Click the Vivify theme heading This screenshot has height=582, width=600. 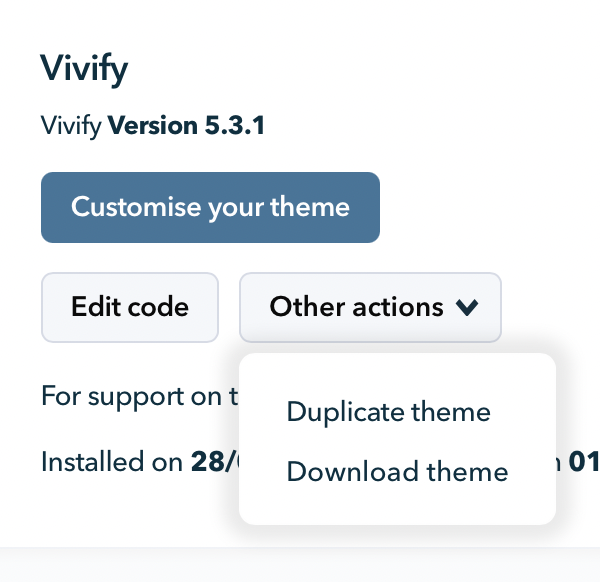click(x=84, y=69)
